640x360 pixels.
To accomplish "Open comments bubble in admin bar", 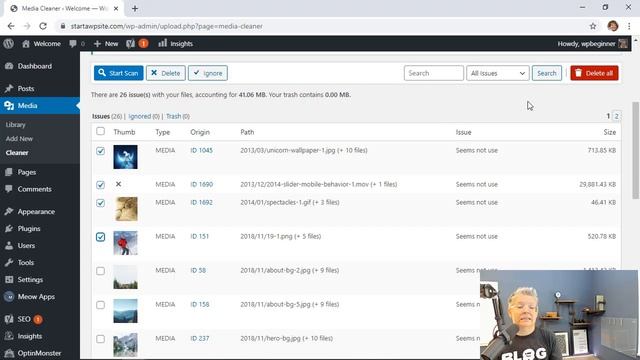I will [x=77, y=44].
